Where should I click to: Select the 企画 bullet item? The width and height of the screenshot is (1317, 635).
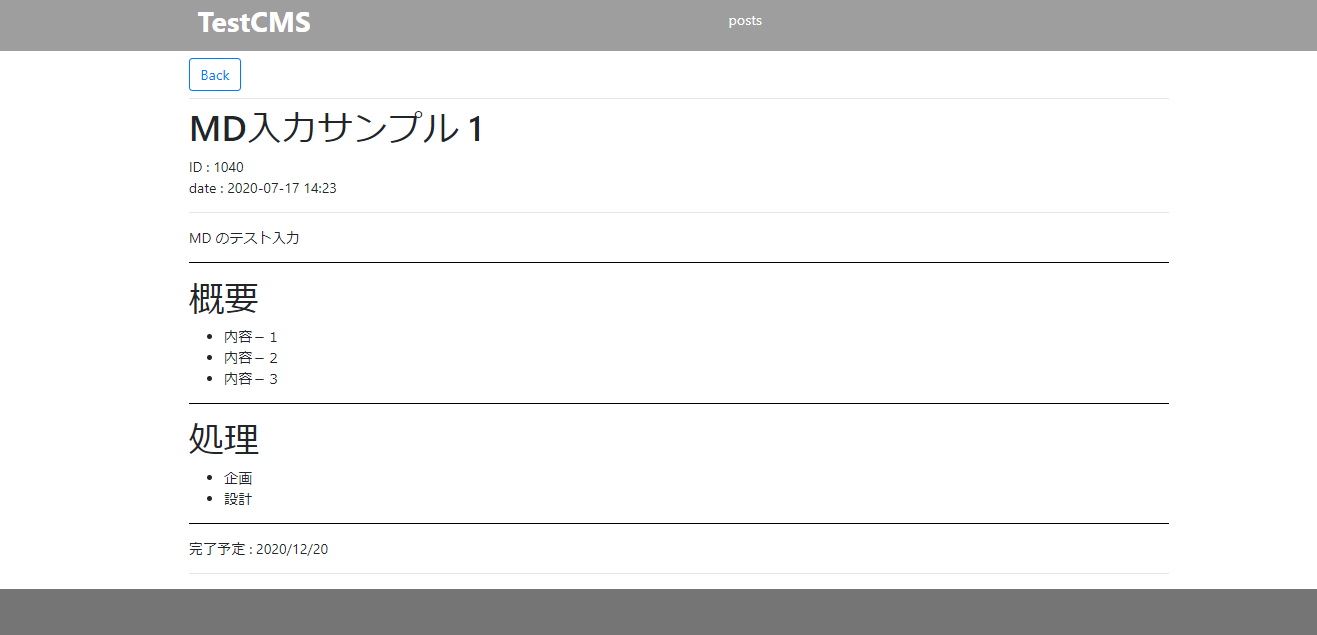click(x=238, y=477)
